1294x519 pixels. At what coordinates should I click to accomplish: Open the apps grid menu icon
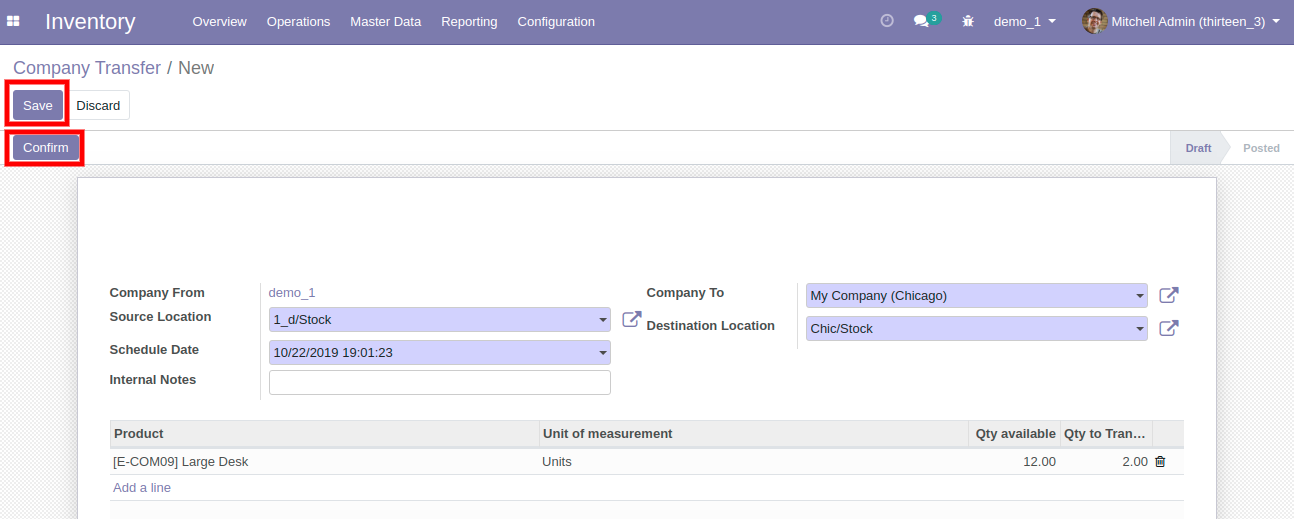14,21
